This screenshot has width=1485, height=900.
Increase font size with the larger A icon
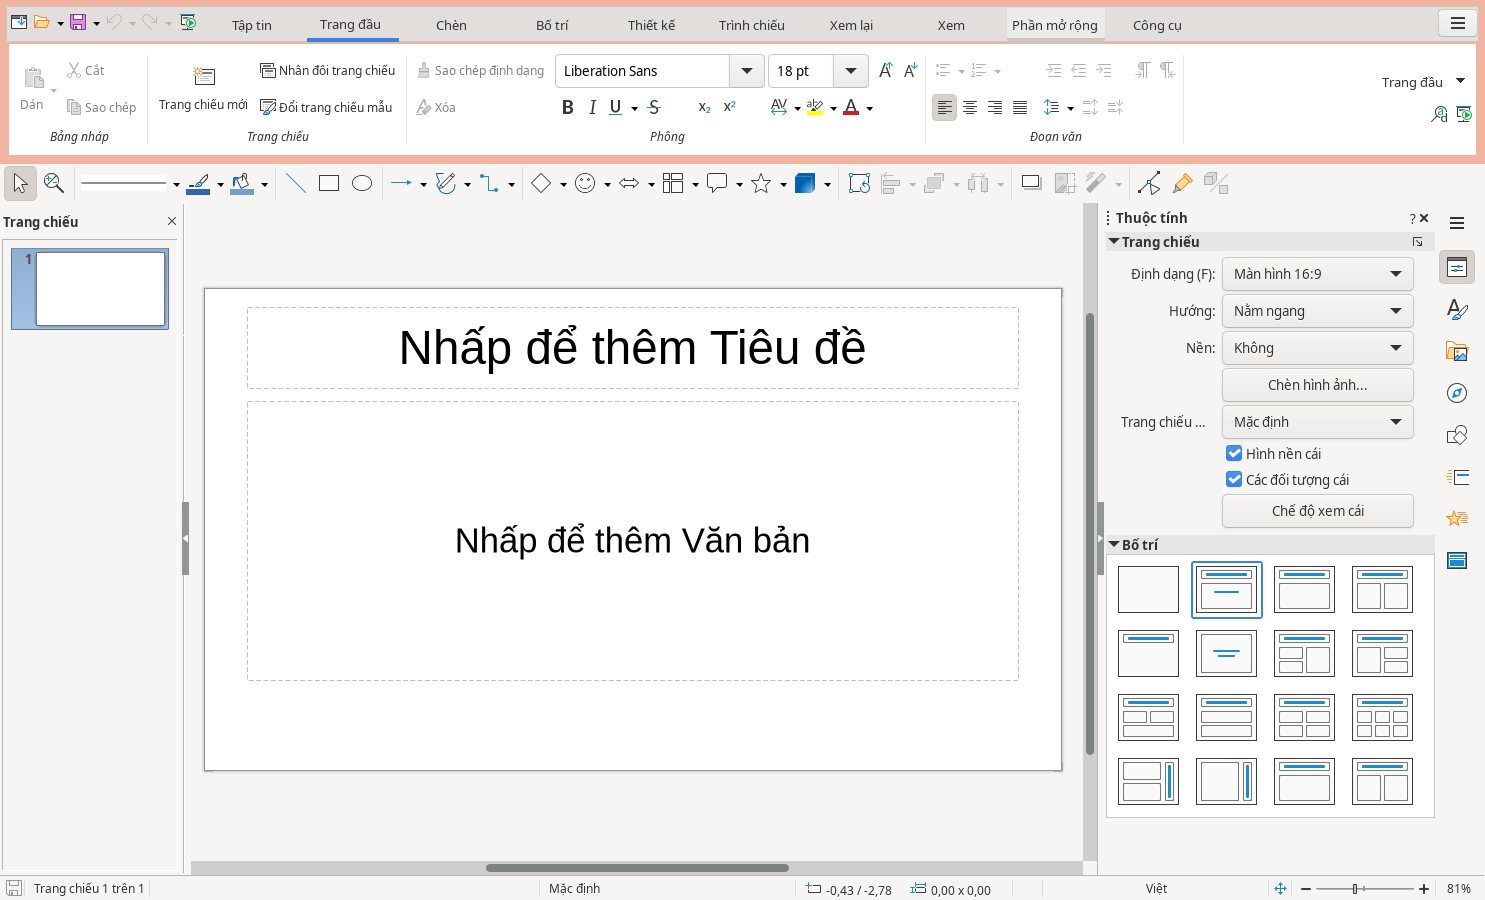pyautogui.click(x=885, y=70)
